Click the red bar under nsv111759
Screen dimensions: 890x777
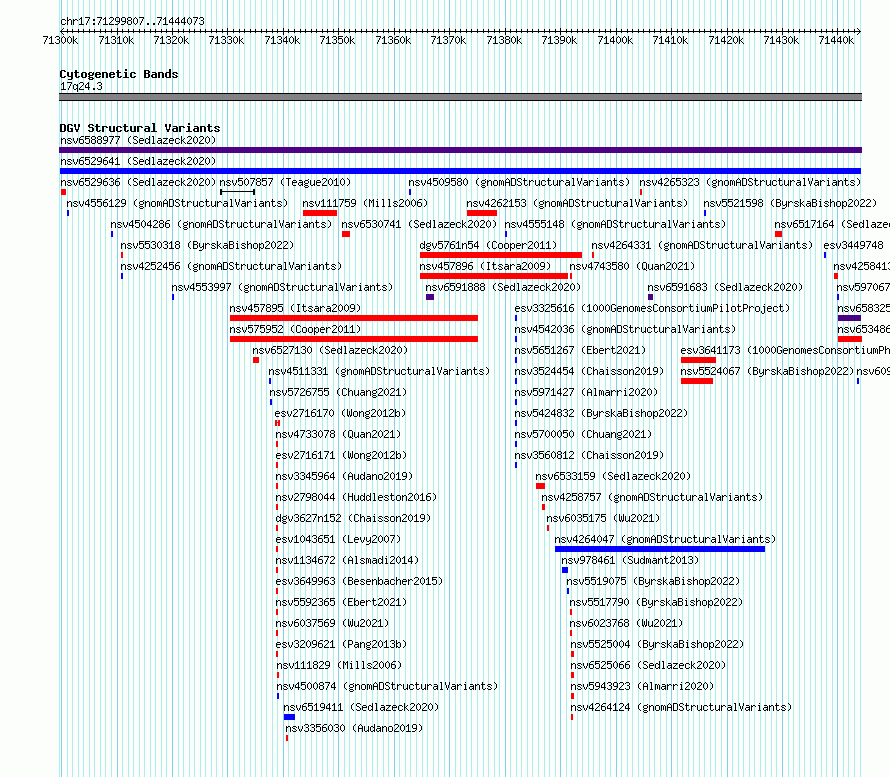coord(320,213)
